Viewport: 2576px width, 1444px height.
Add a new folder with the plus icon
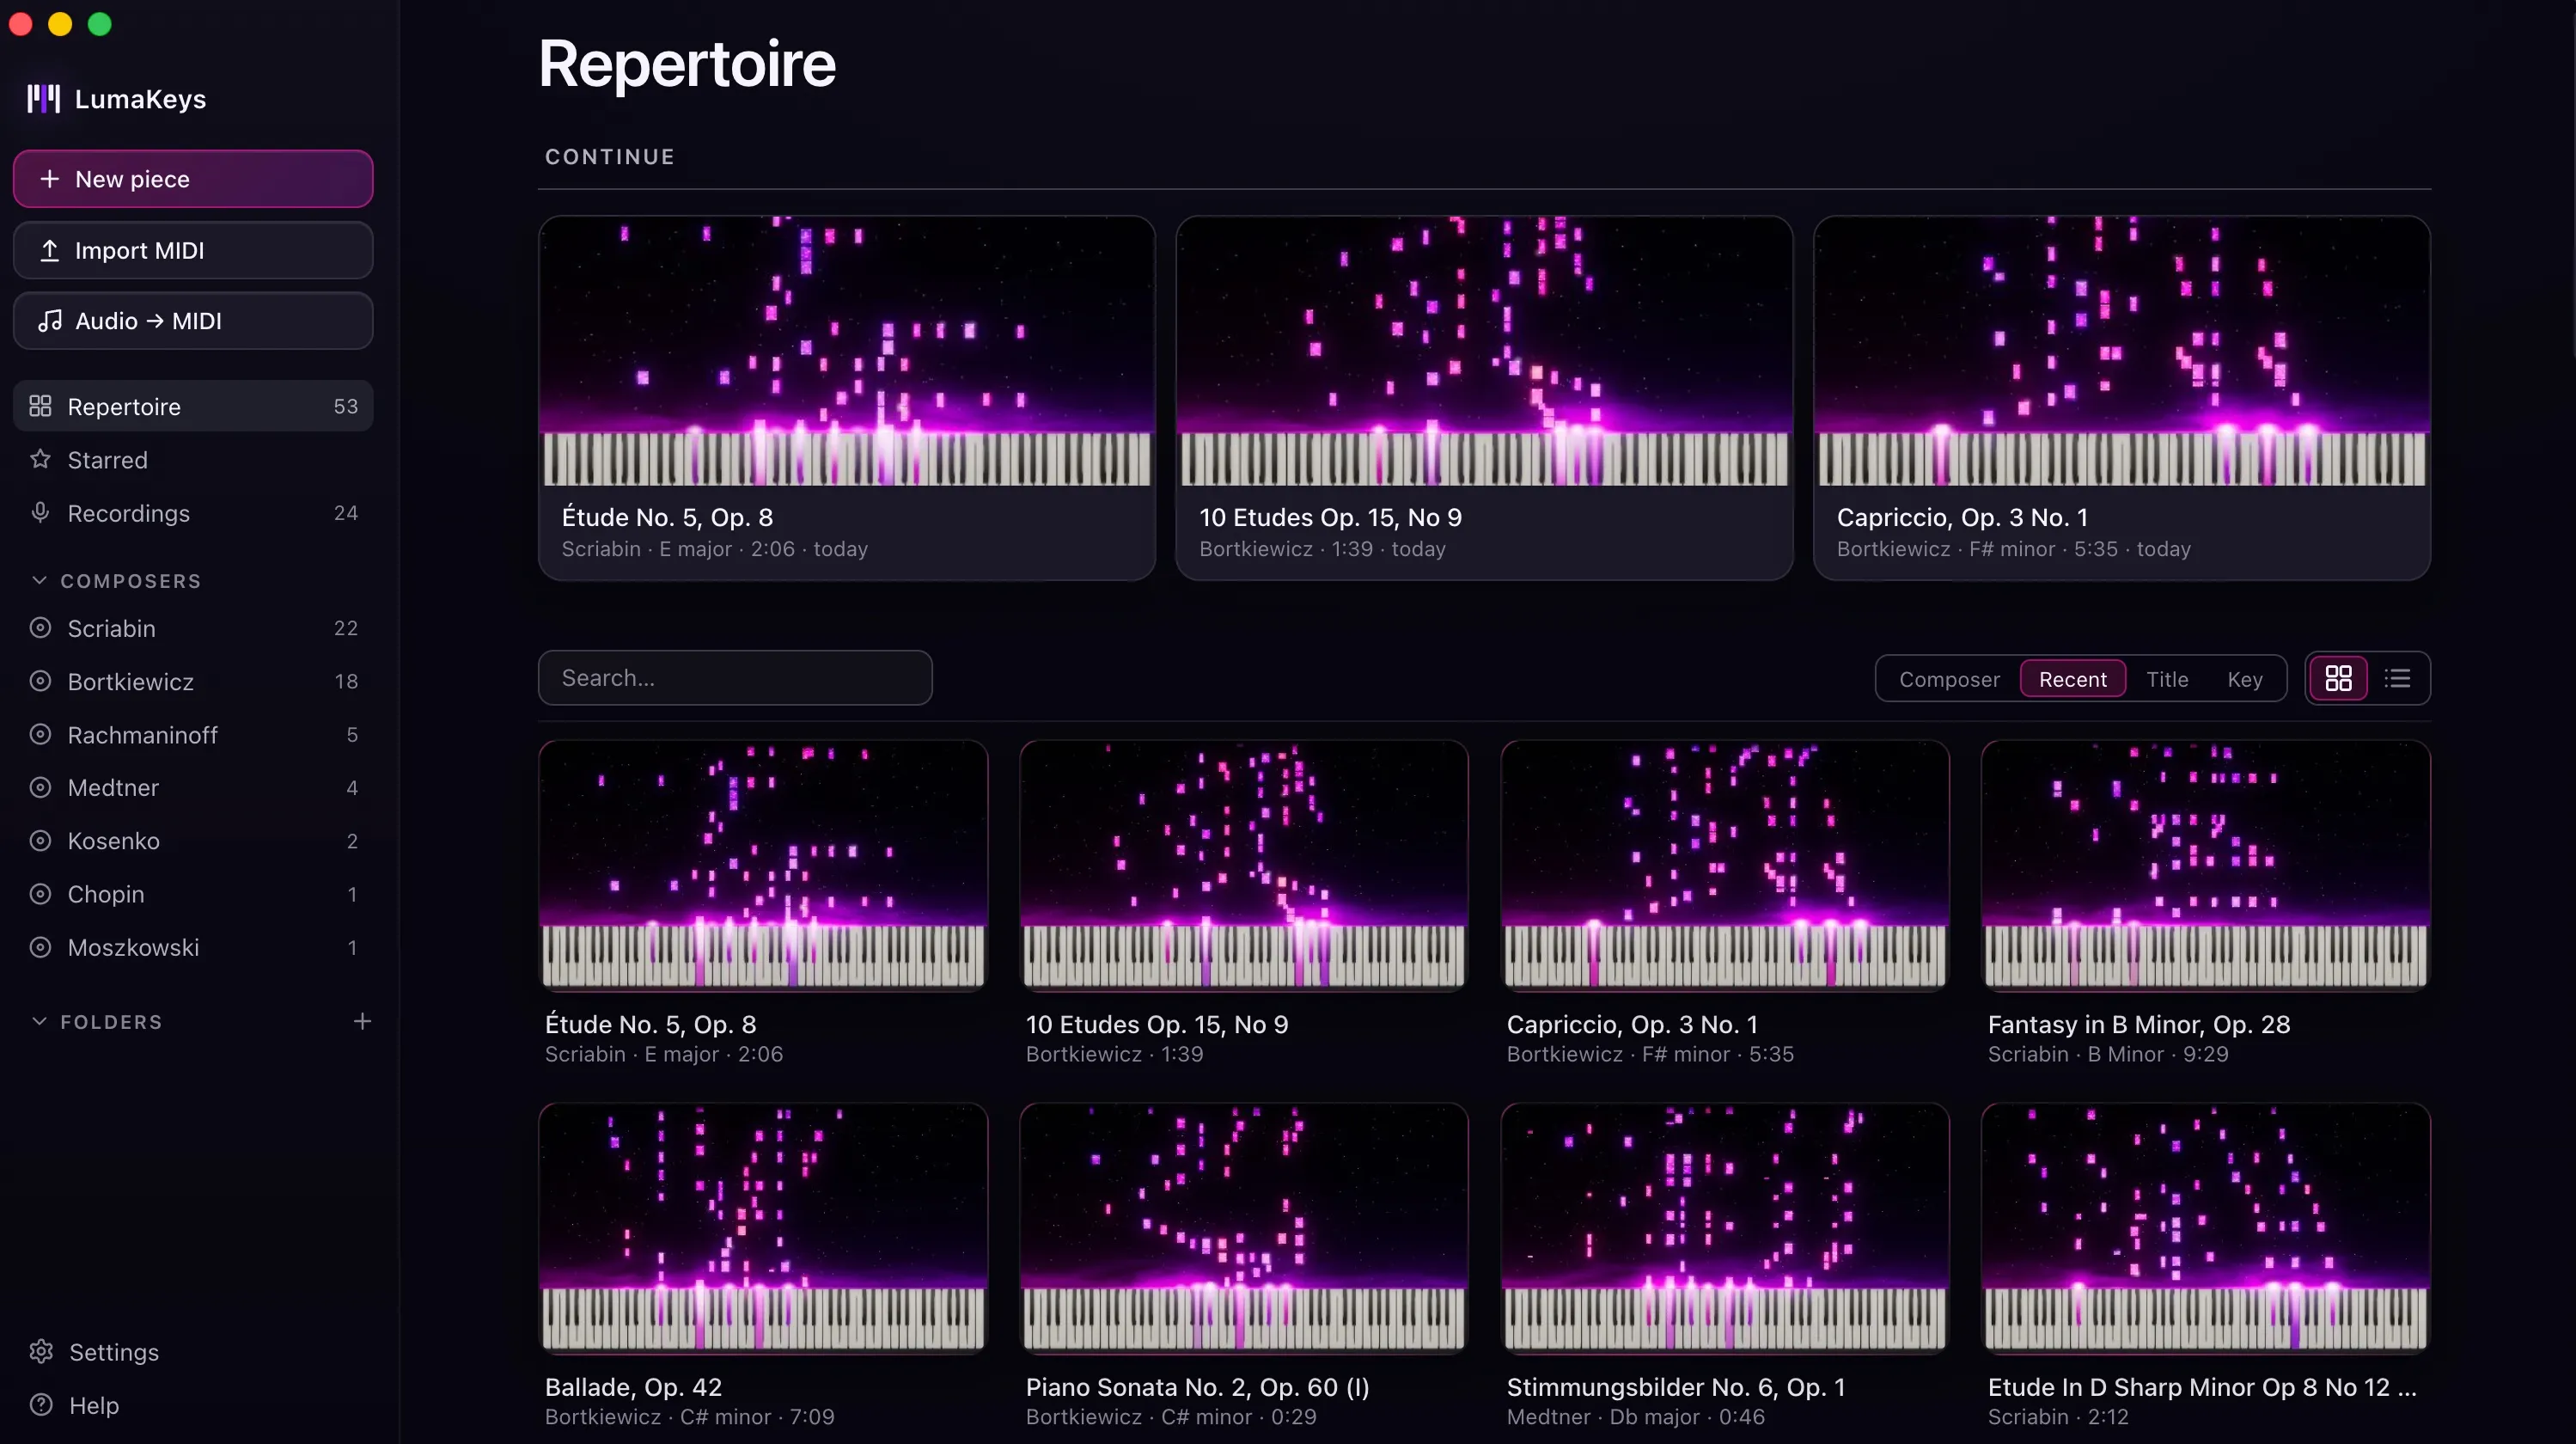(362, 1021)
